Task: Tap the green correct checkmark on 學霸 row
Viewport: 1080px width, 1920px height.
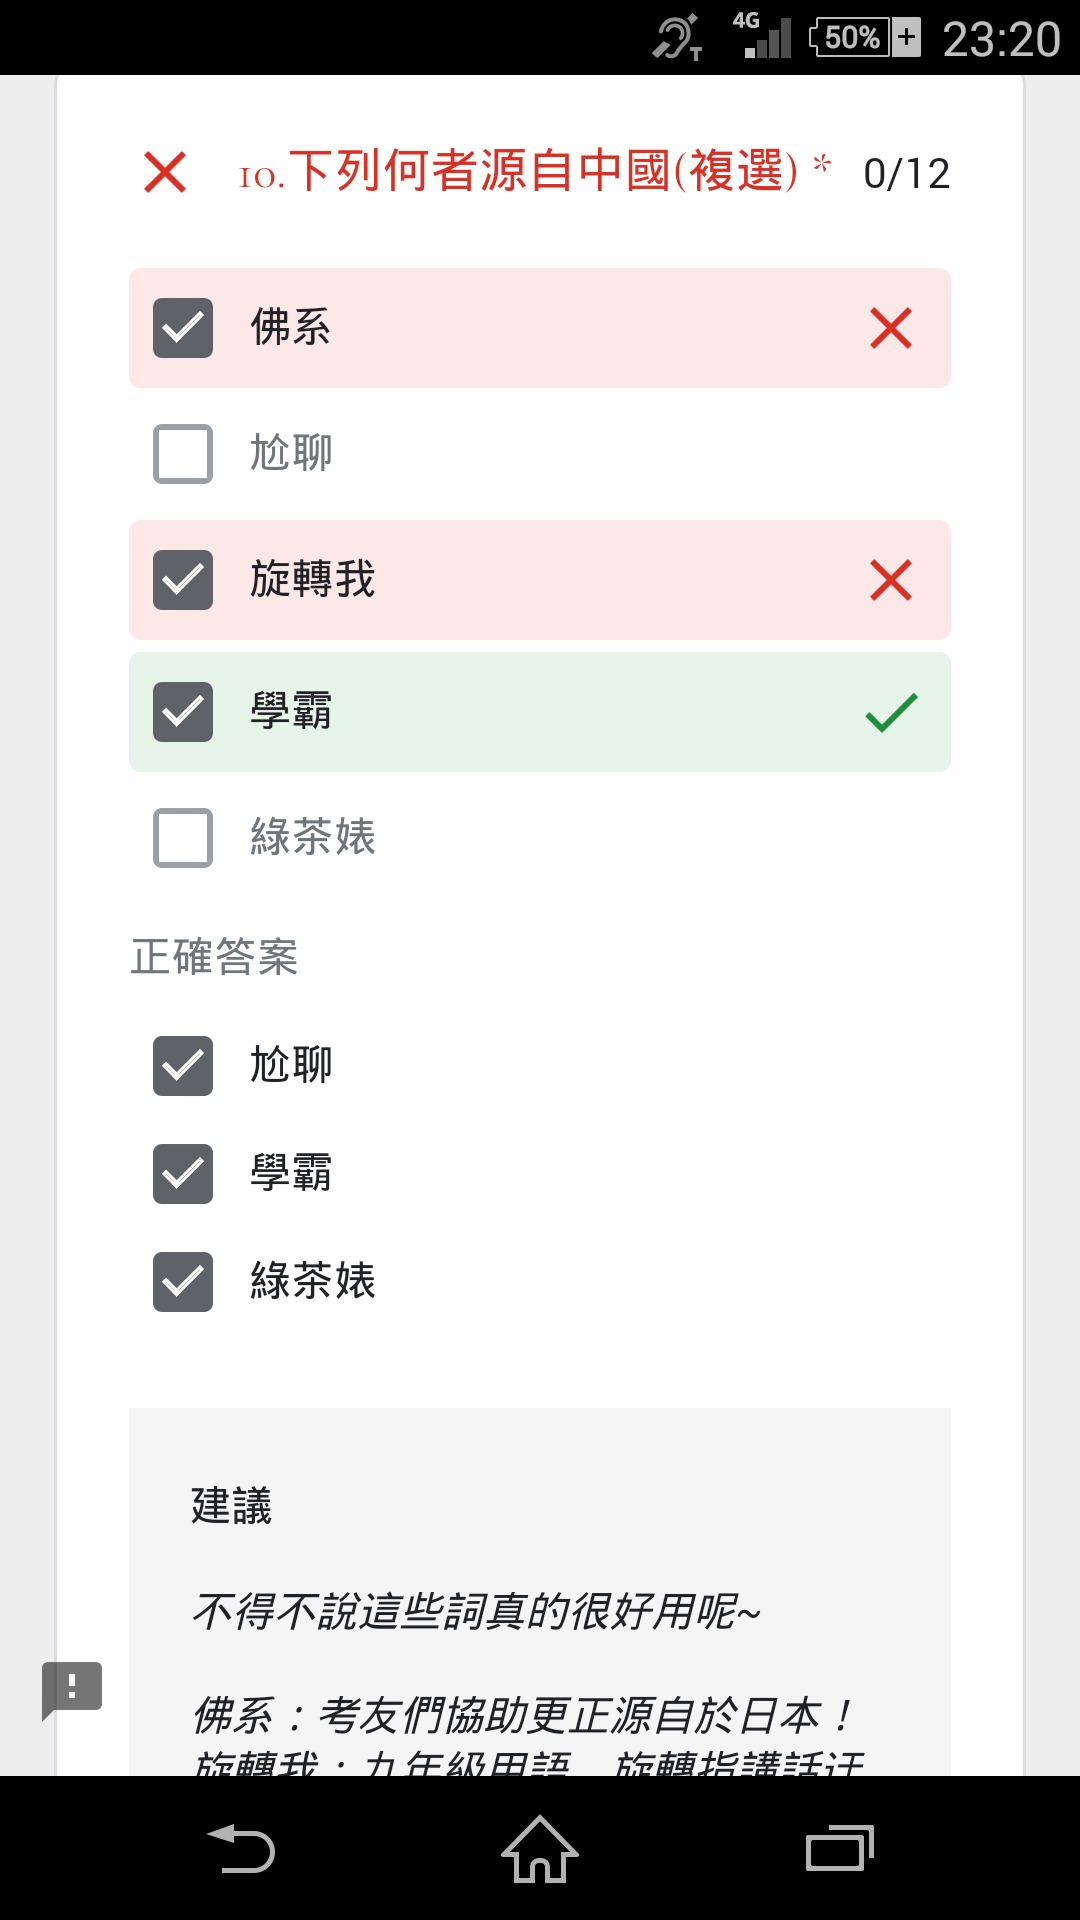Action: (x=891, y=712)
